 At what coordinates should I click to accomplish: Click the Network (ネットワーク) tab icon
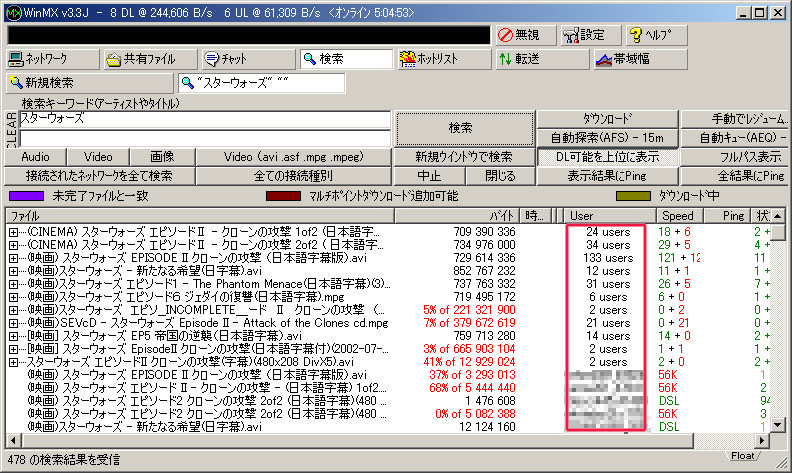tap(16, 59)
